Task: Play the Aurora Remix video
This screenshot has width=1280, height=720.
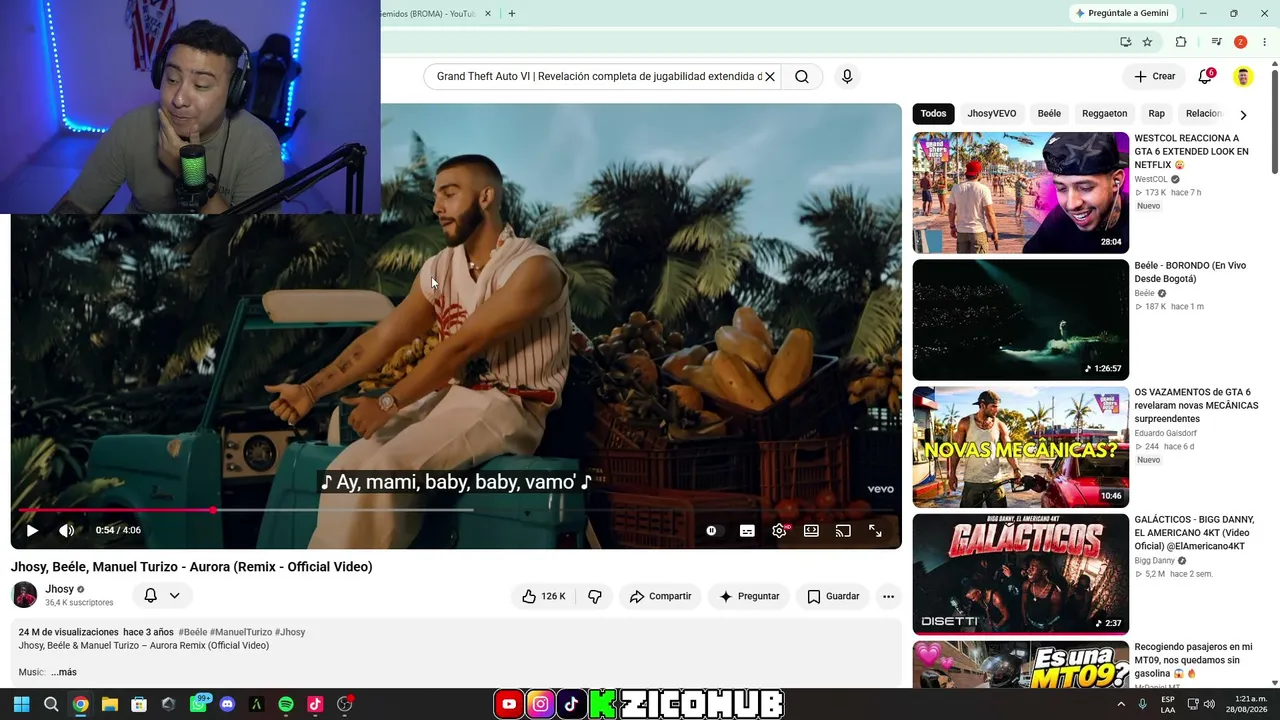Action: click(x=32, y=531)
